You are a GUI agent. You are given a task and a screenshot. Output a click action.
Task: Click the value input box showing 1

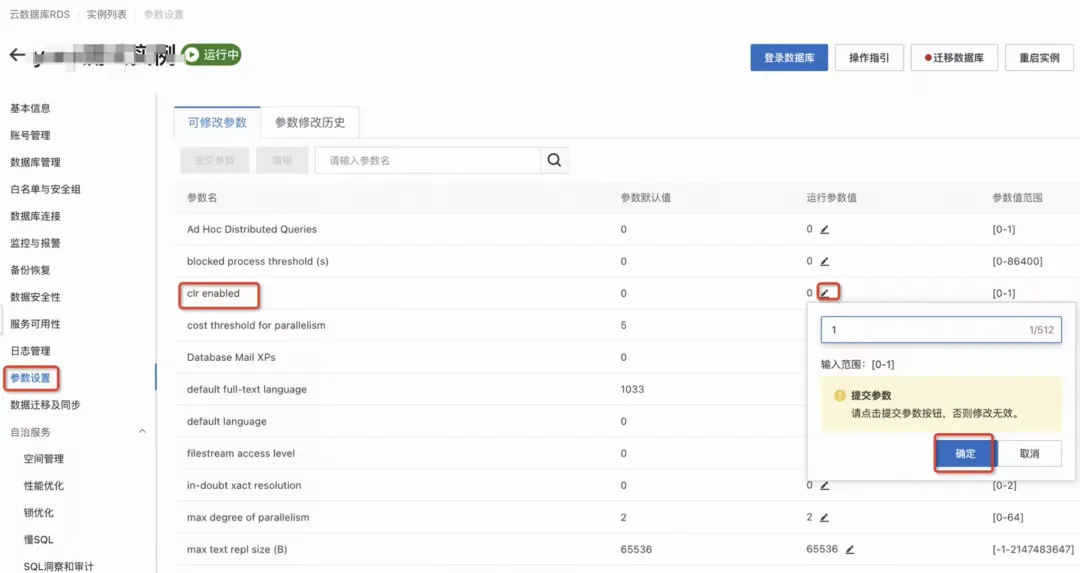point(920,330)
